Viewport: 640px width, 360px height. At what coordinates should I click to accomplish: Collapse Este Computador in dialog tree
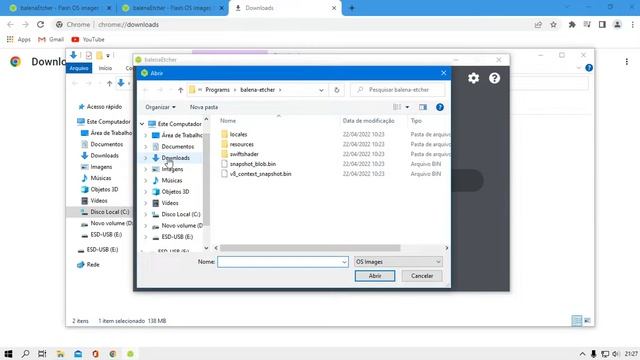point(142,124)
